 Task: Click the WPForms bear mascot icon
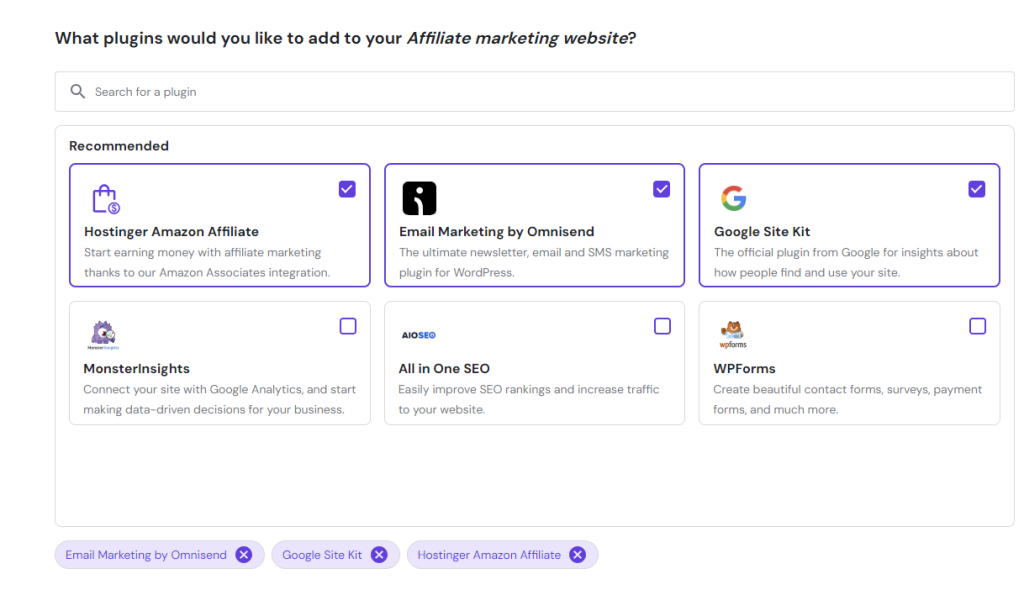pyautogui.click(x=733, y=333)
